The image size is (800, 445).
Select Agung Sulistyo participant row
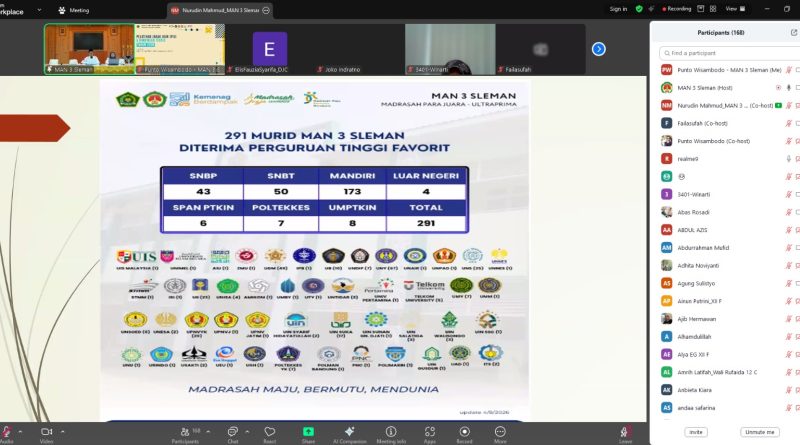[x=730, y=283]
